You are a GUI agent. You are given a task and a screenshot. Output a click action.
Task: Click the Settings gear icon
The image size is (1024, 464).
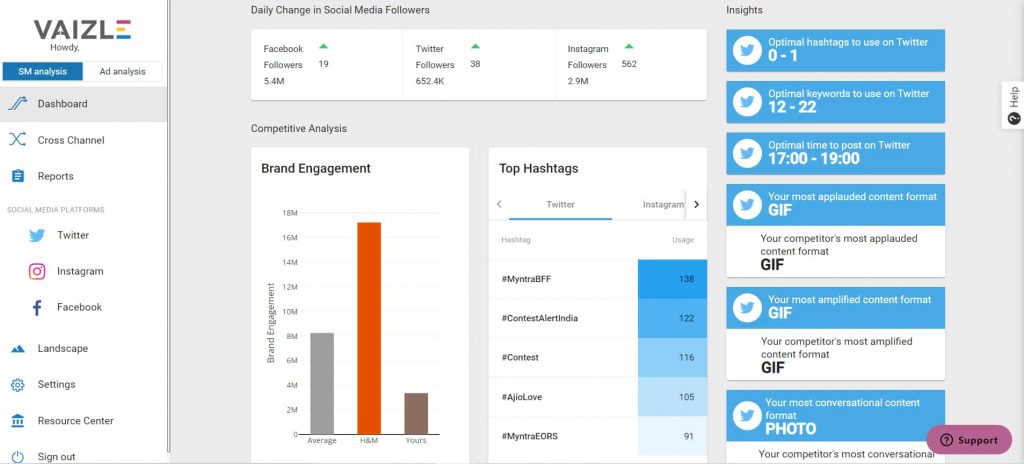[18, 384]
